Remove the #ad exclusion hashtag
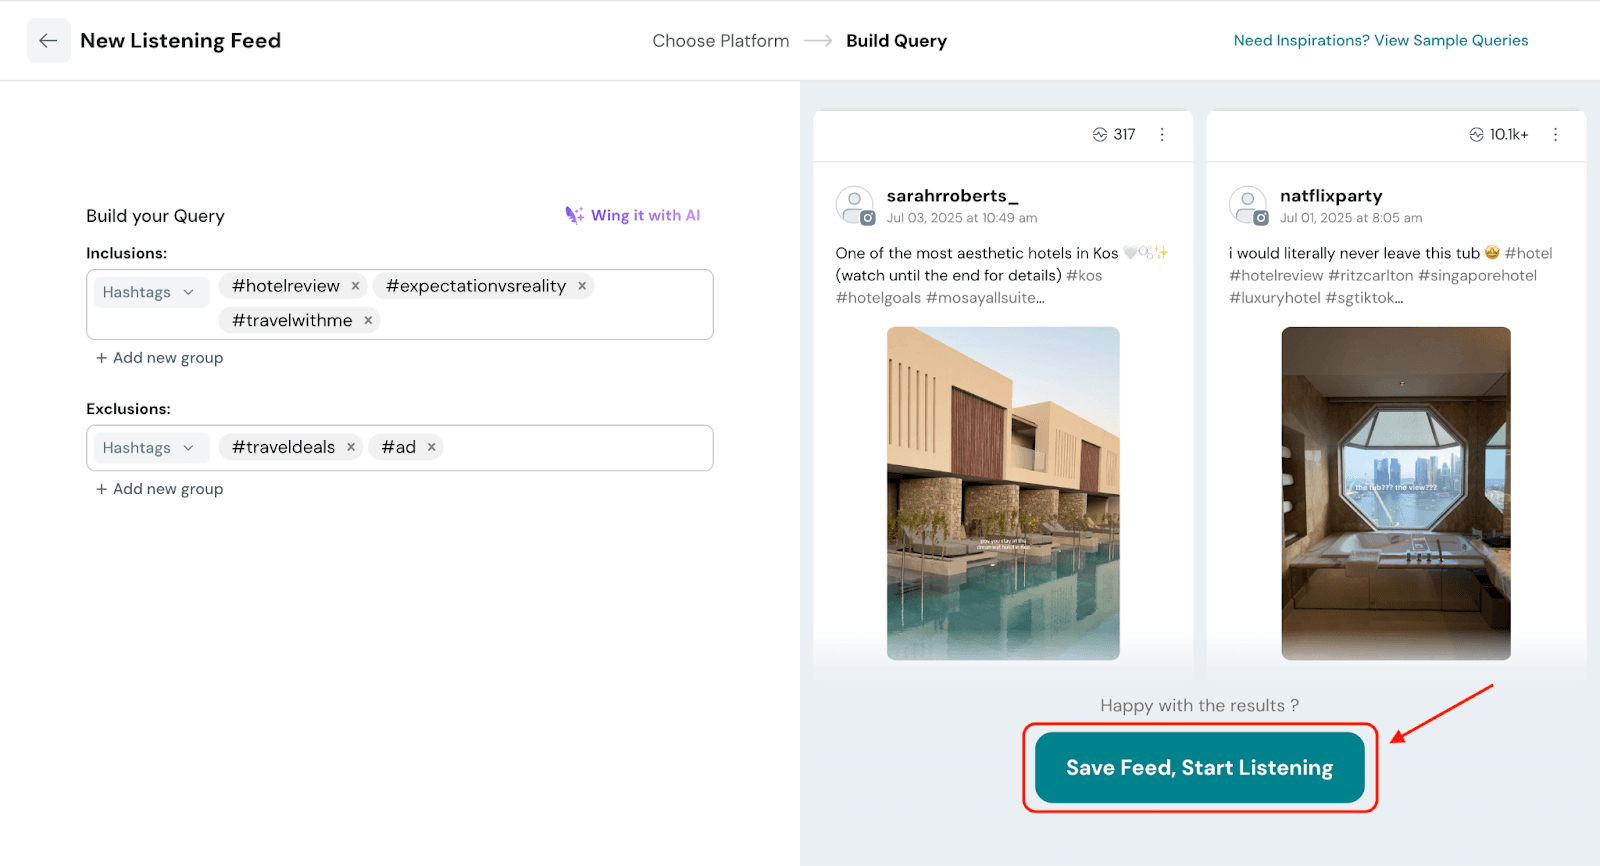Screen dimensions: 1600x866 (x=432, y=448)
